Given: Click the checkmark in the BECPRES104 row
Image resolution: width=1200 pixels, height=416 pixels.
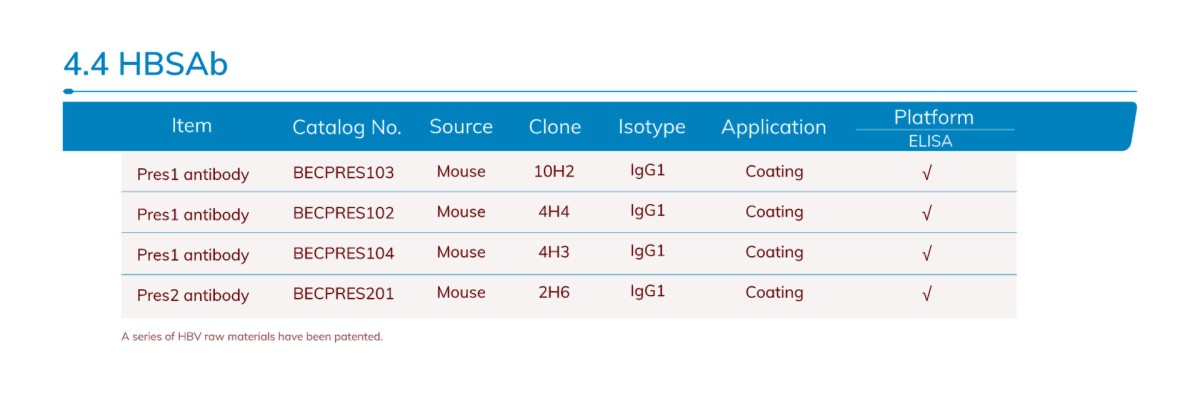Looking at the screenshot, I should click(927, 253).
